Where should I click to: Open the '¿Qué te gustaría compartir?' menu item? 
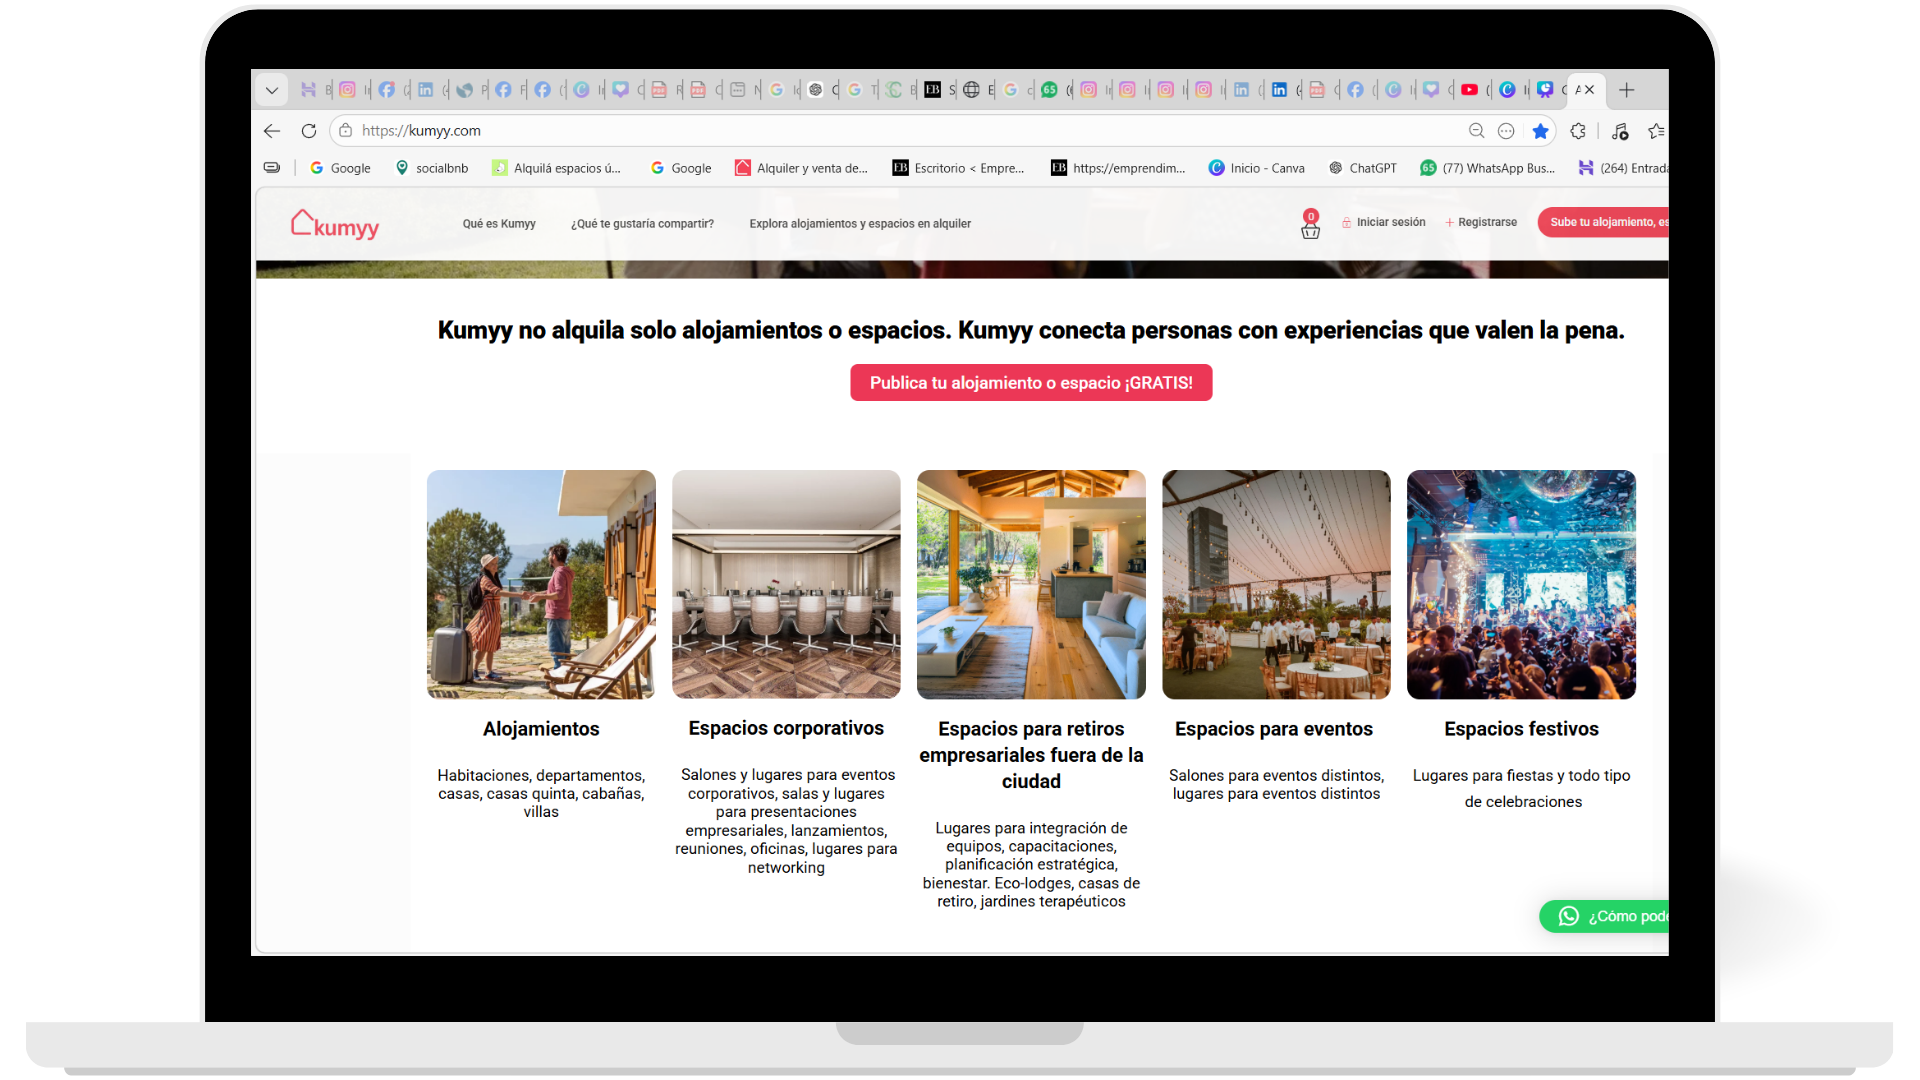click(x=642, y=224)
